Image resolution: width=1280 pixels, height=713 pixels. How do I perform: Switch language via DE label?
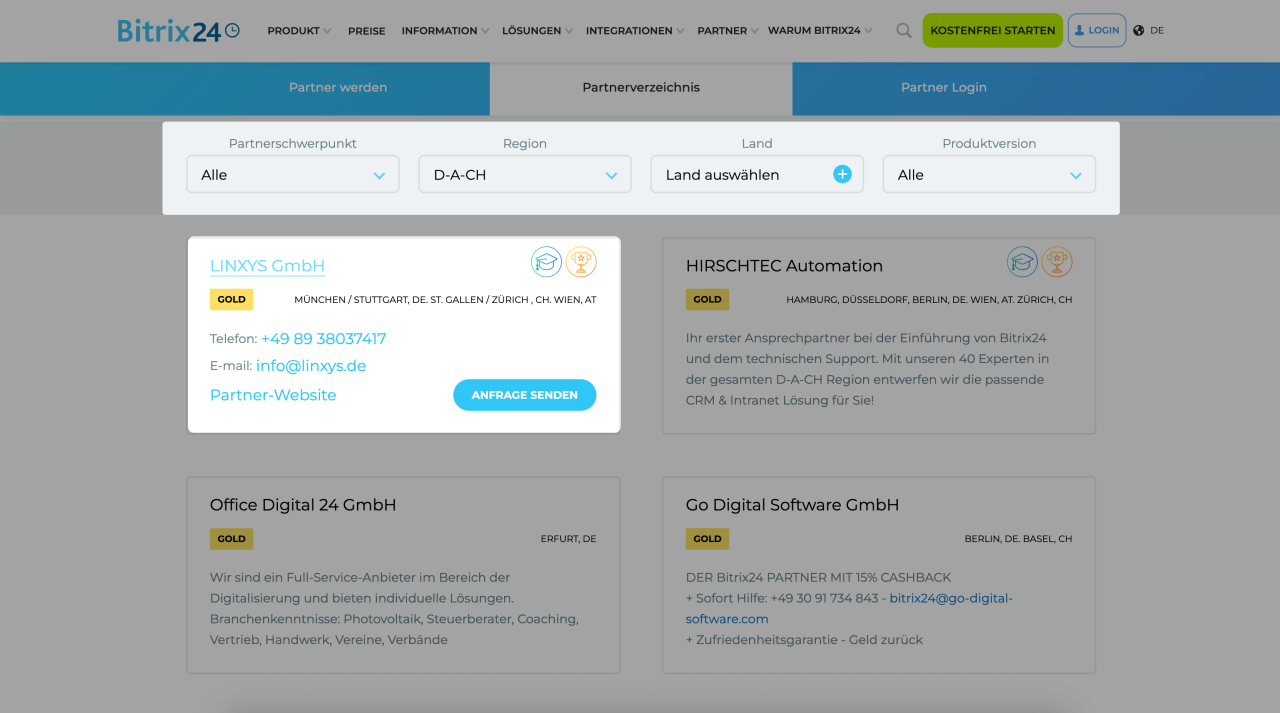[x=1157, y=31]
